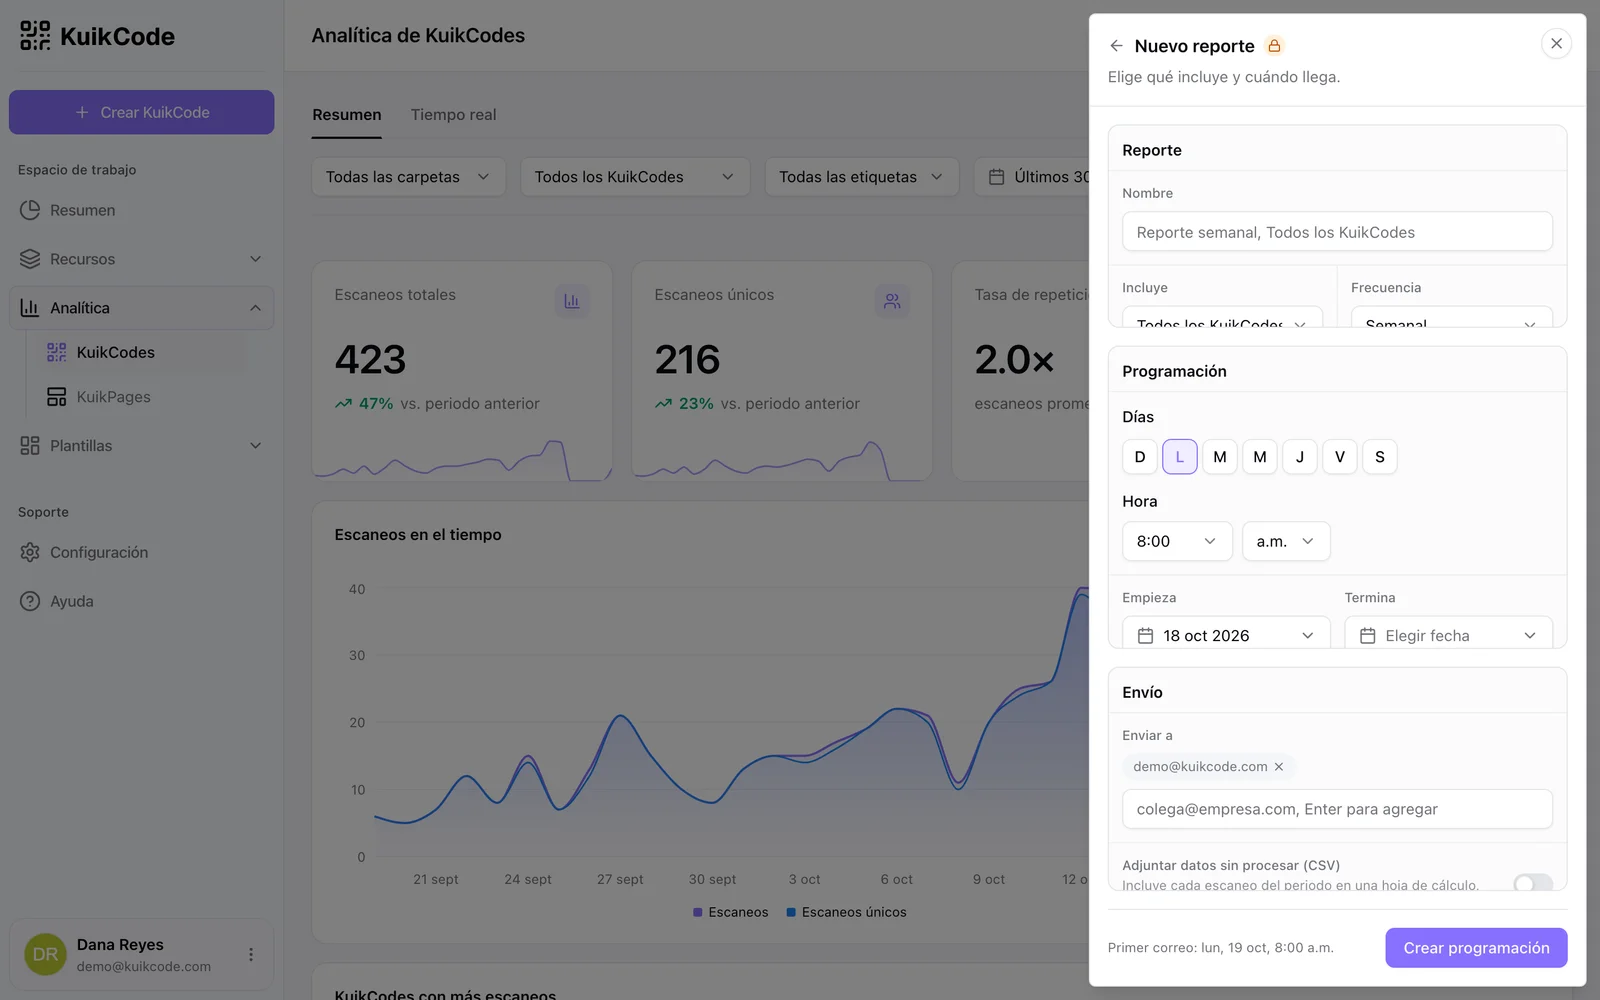
Task: Click the users icon on the Escaneos únicos card
Action: tap(892, 301)
